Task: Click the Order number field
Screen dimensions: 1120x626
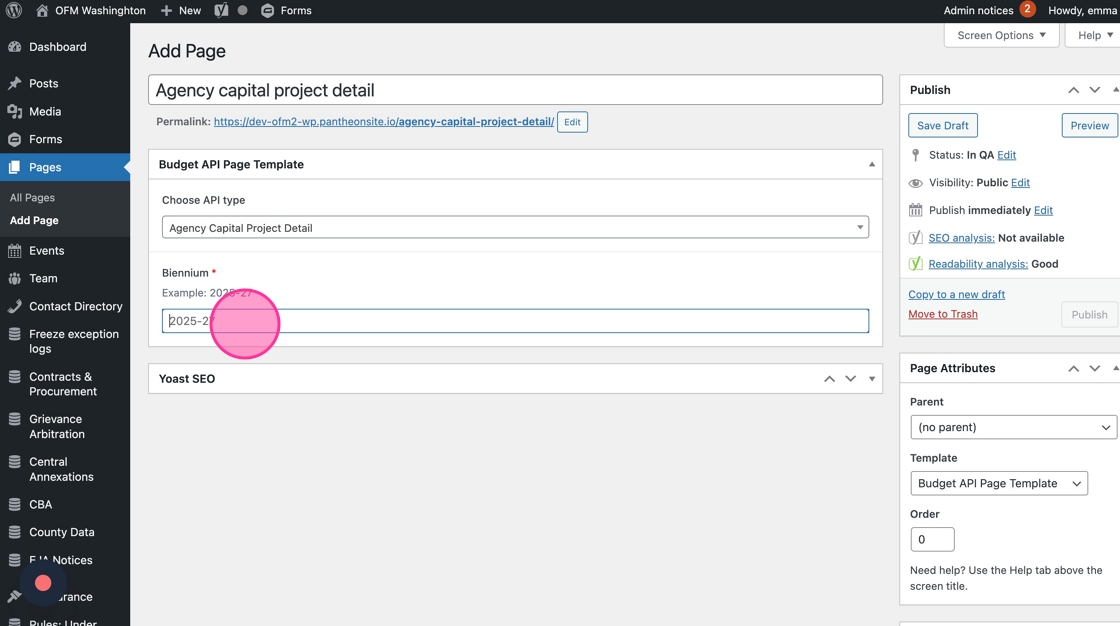Action: pyautogui.click(x=932, y=540)
